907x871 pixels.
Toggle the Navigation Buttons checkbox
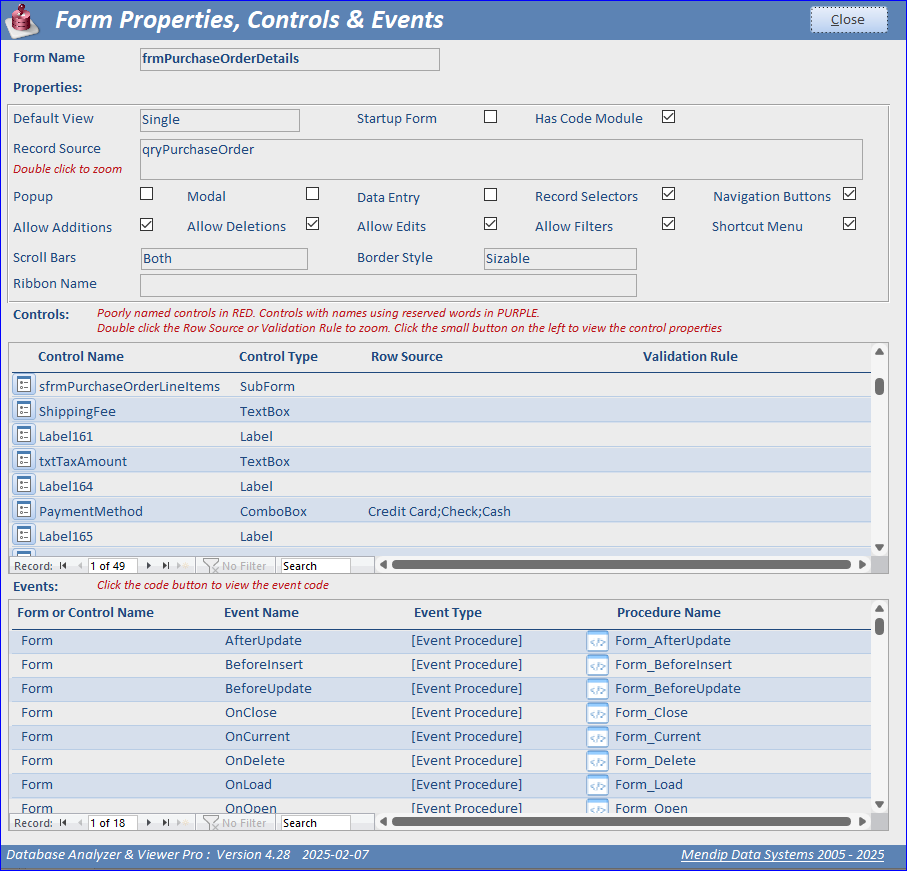(849, 193)
